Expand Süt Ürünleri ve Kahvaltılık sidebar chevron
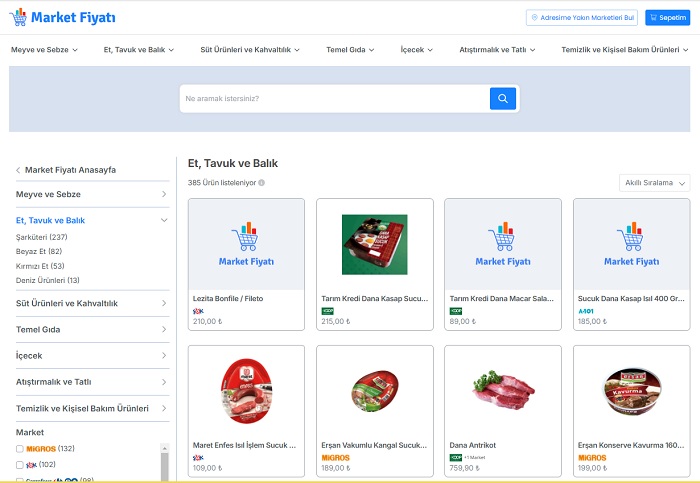Screen dimensions: 700x483 pos(164,303)
